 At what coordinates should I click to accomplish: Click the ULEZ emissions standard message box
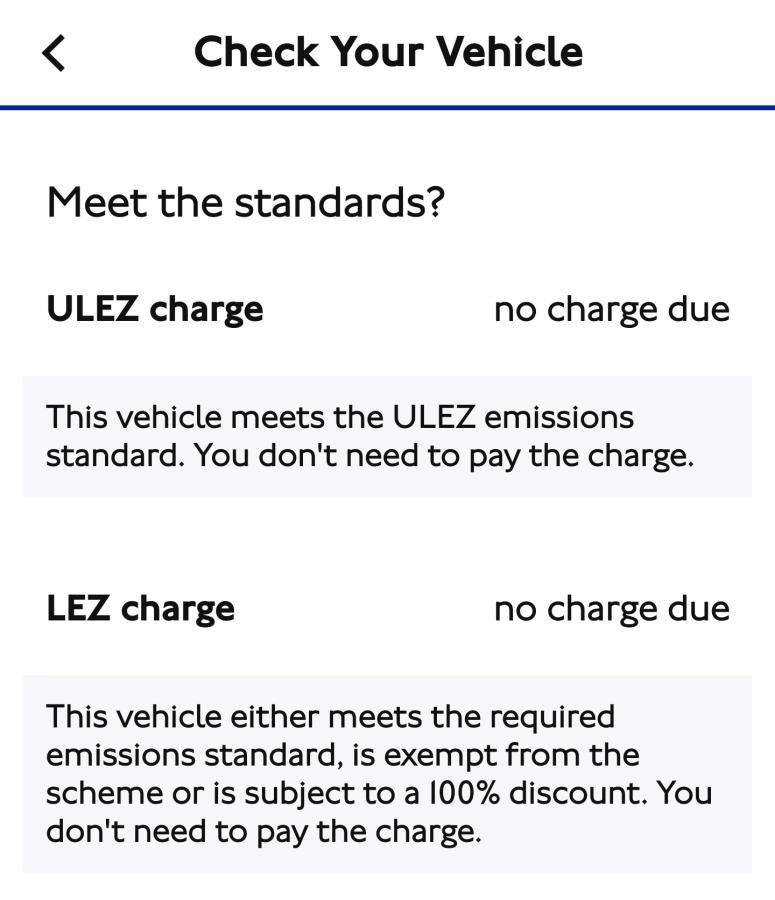point(387,436)
